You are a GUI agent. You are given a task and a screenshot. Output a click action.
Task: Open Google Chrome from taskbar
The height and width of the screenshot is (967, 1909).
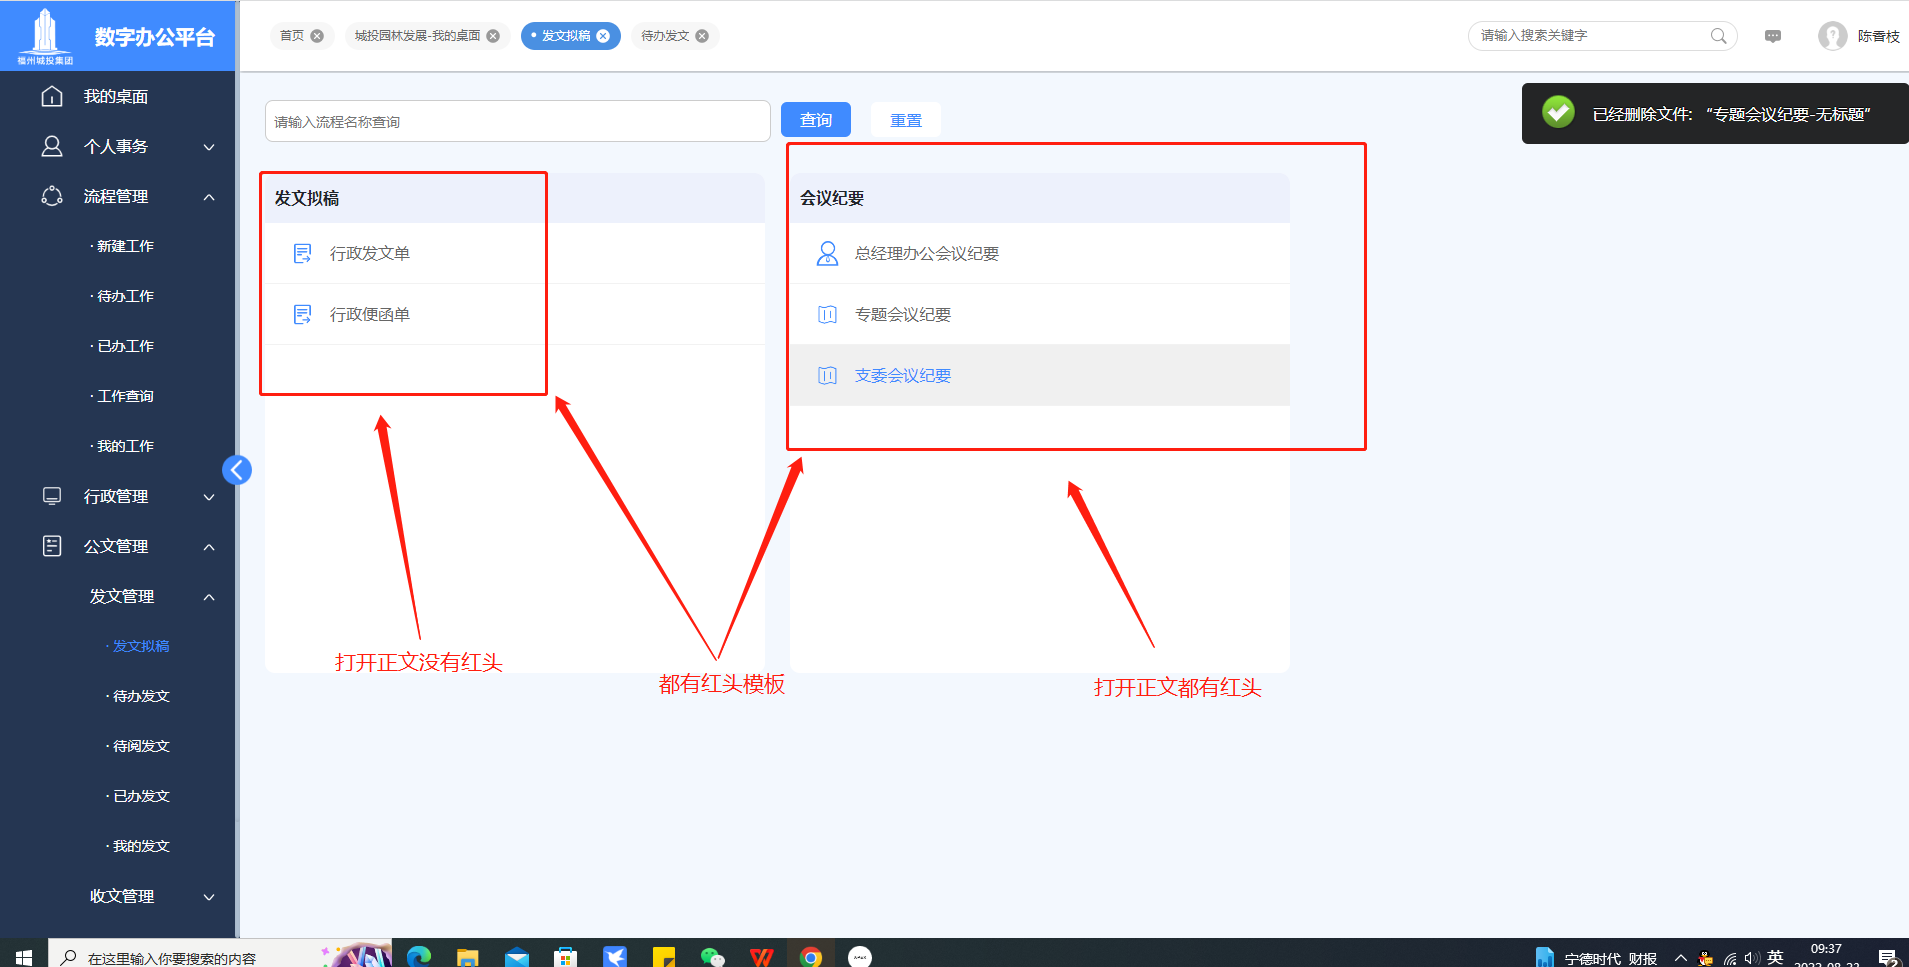(811, 956)
